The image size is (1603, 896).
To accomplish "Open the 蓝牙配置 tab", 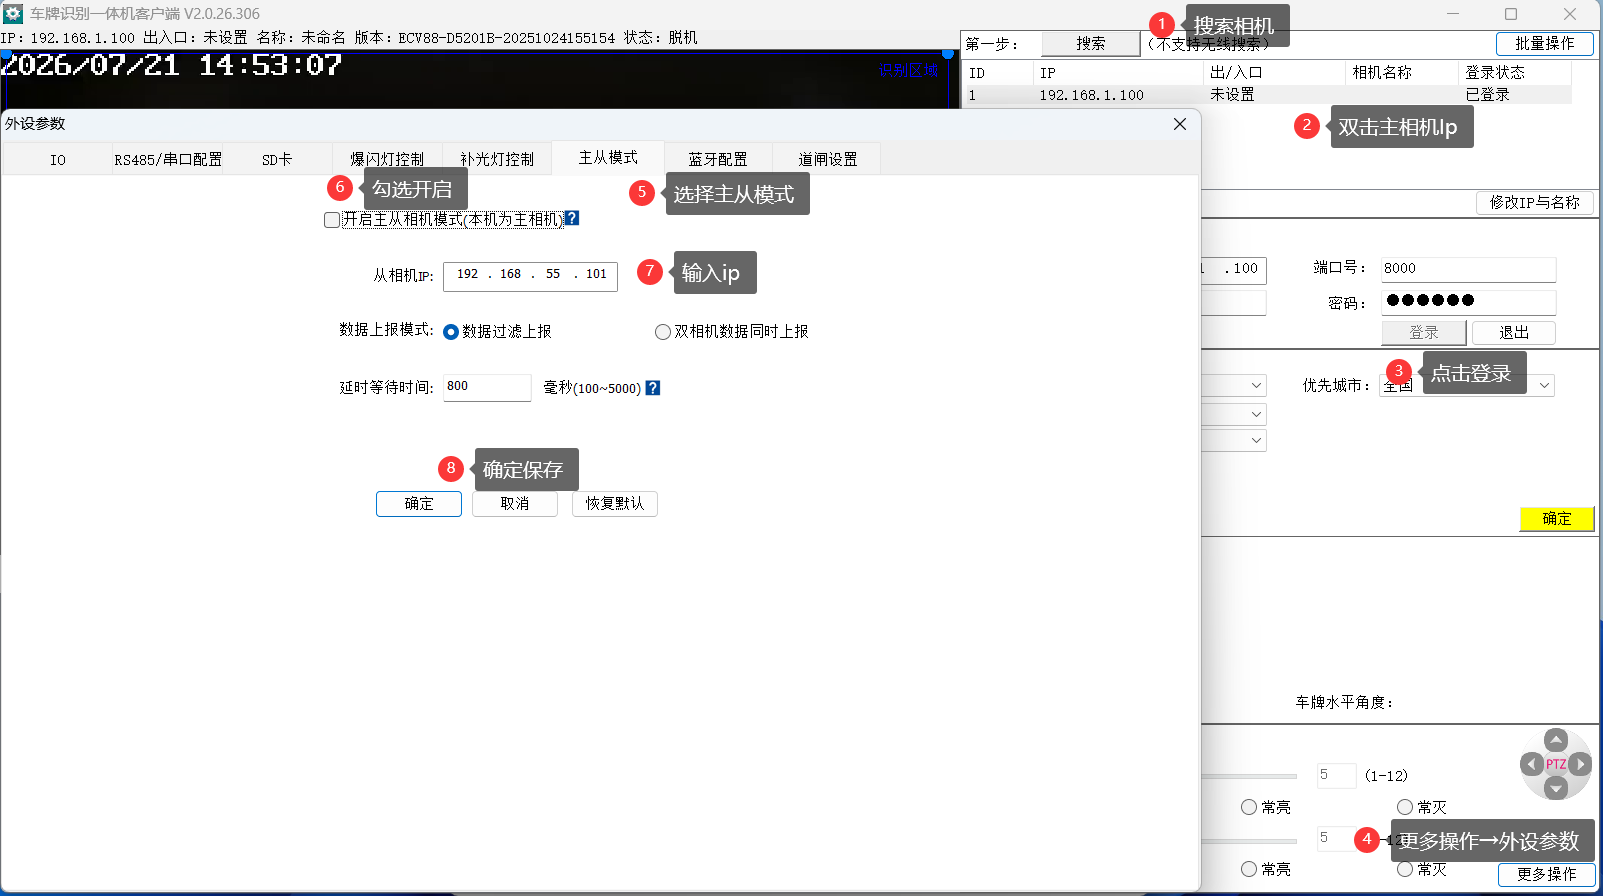I will 718,160.
